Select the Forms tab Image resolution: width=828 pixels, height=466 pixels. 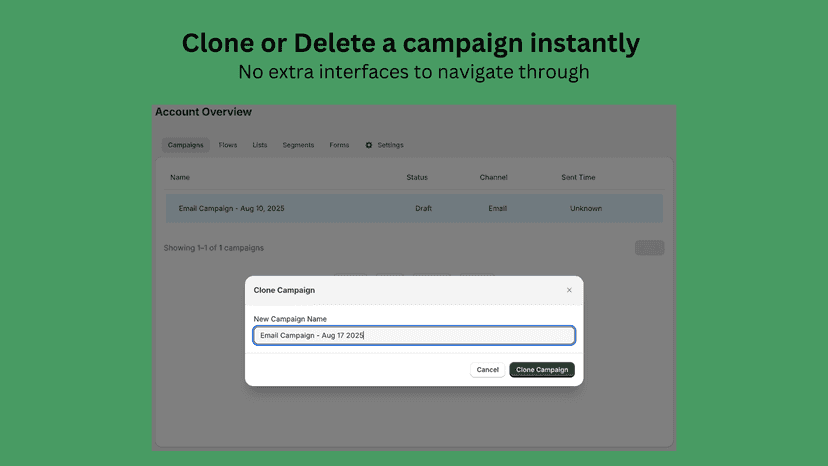339,145
